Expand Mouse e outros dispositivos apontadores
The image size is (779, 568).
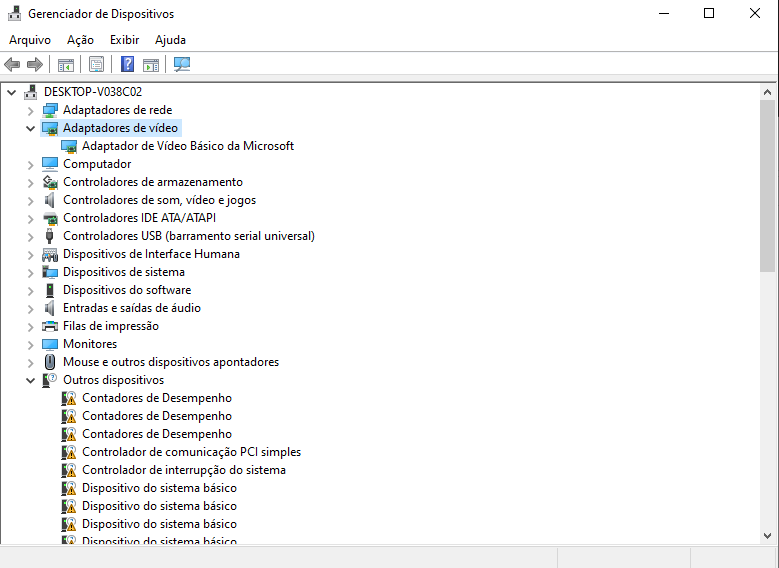[31, 363]
